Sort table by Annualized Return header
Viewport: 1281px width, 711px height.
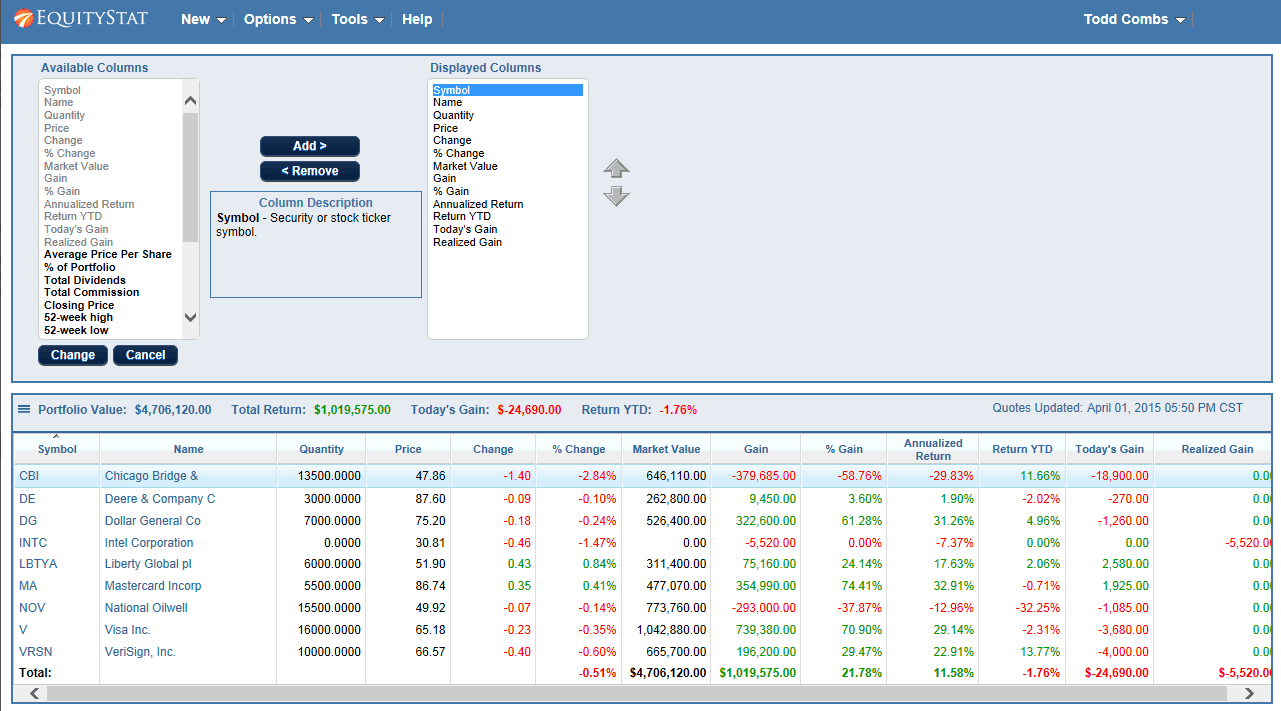933,449
